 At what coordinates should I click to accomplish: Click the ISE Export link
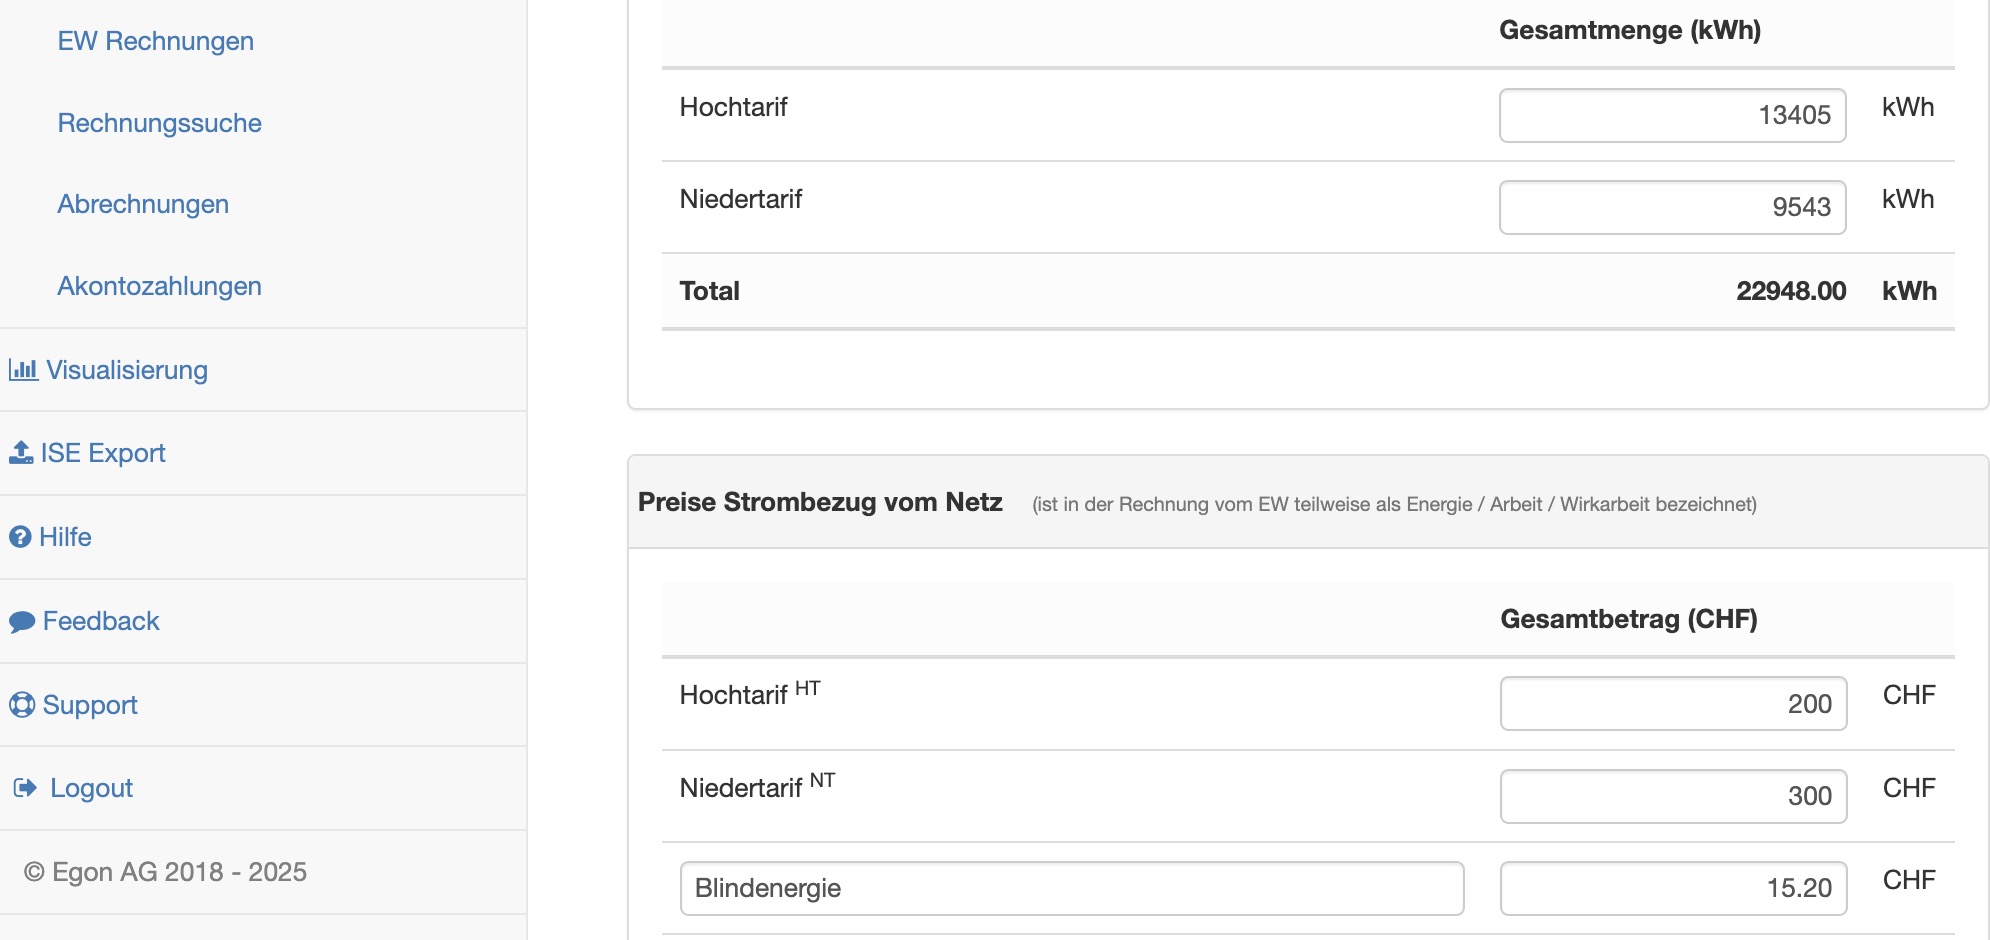pyautogui.click(x=103, y=453)
